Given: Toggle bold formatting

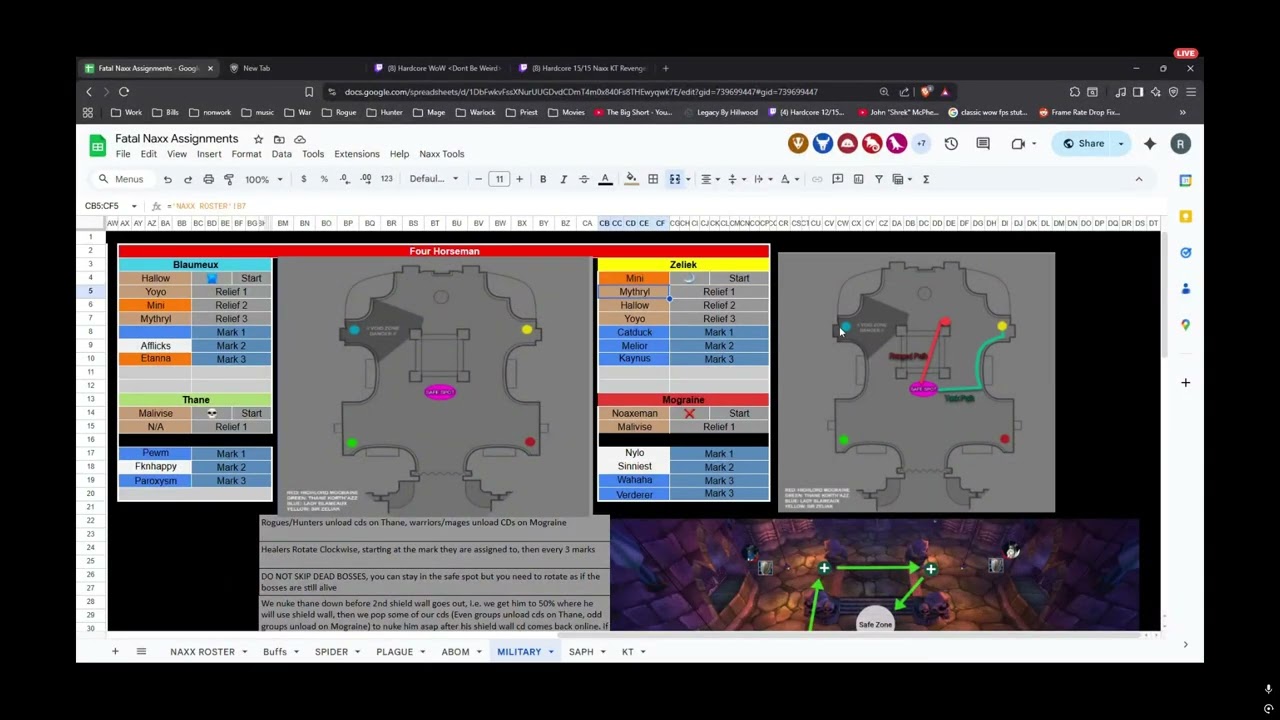Looking at the screenshot, I should [543, 179].
